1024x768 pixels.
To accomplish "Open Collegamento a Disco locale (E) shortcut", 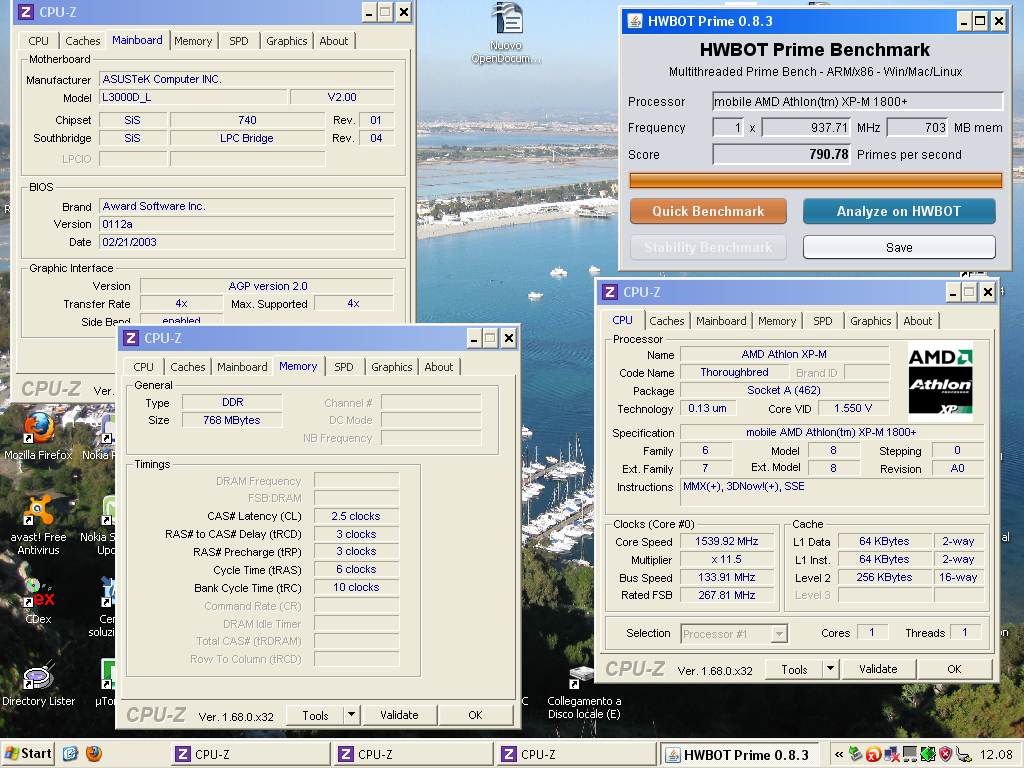I will pos(584,694).
